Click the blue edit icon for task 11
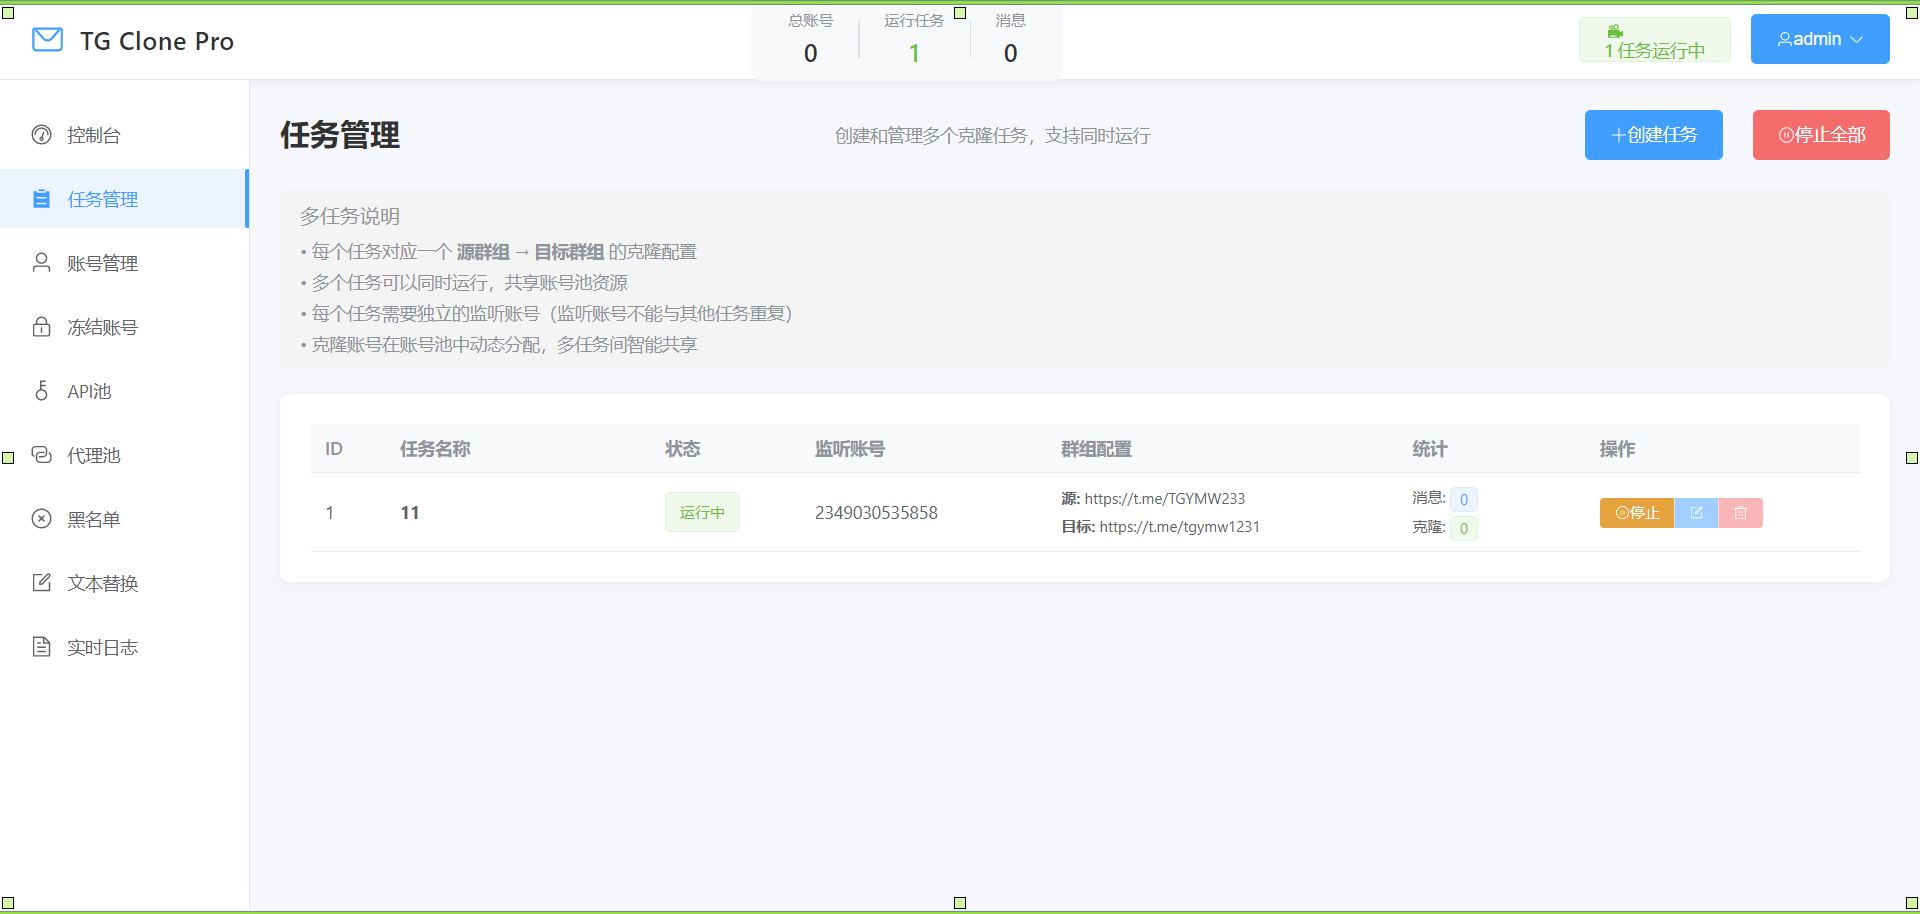1920x914 pixels. [1696, 513]
